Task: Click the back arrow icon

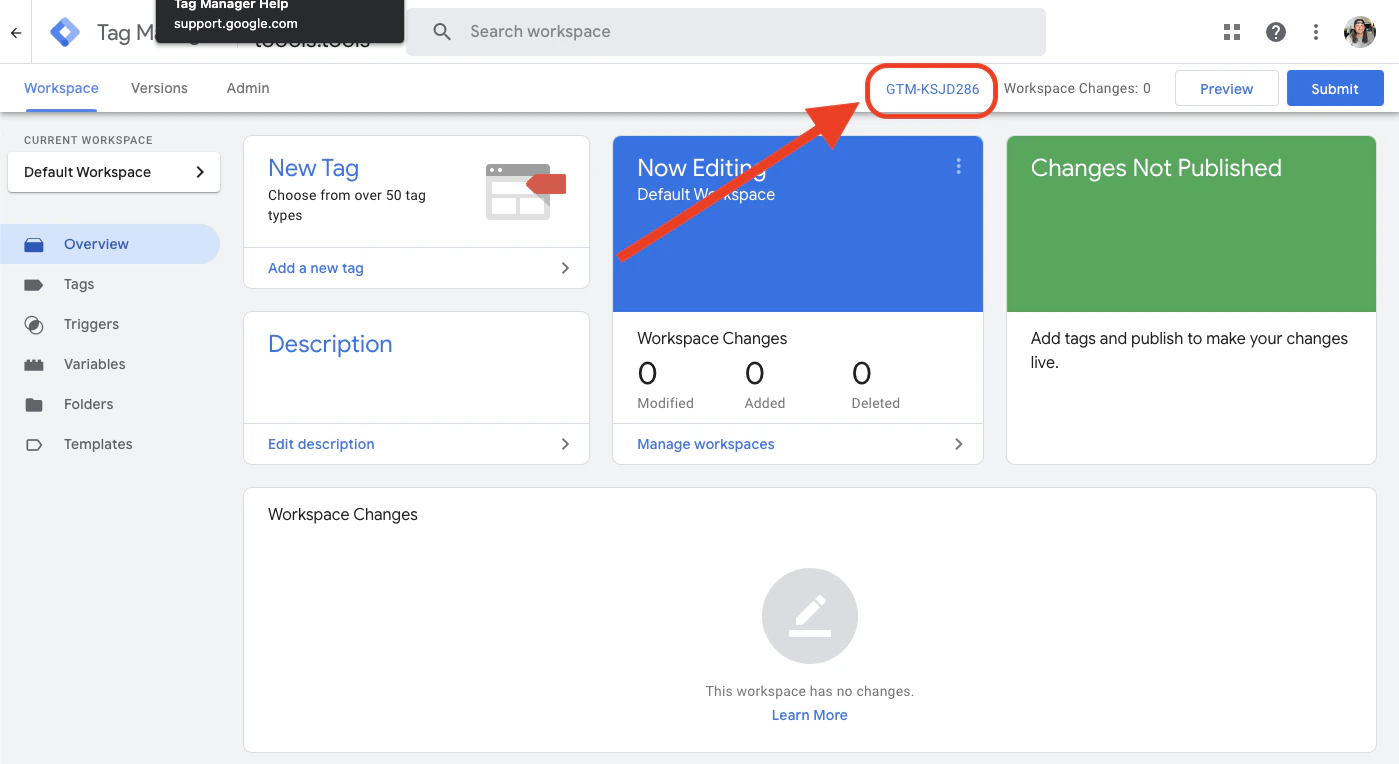Action: click(x=16, y=32)
